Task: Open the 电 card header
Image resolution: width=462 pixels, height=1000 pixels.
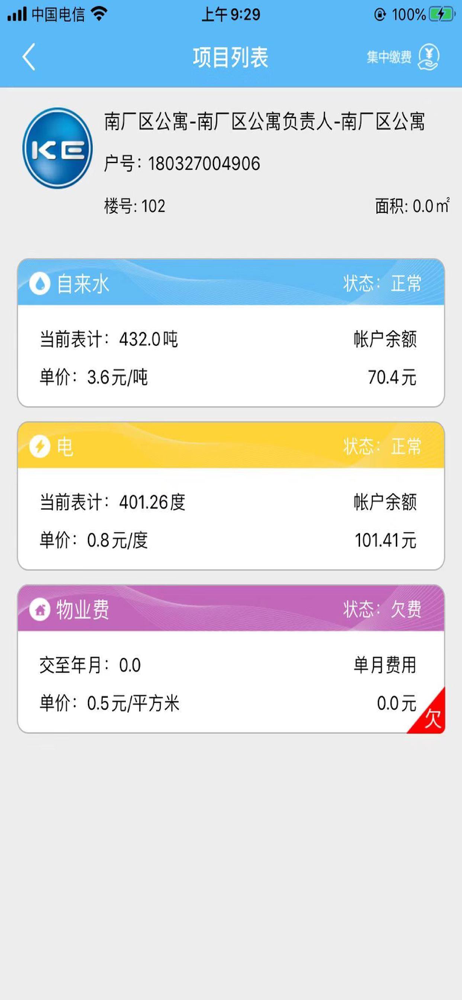Action: (x=231, y=446)
